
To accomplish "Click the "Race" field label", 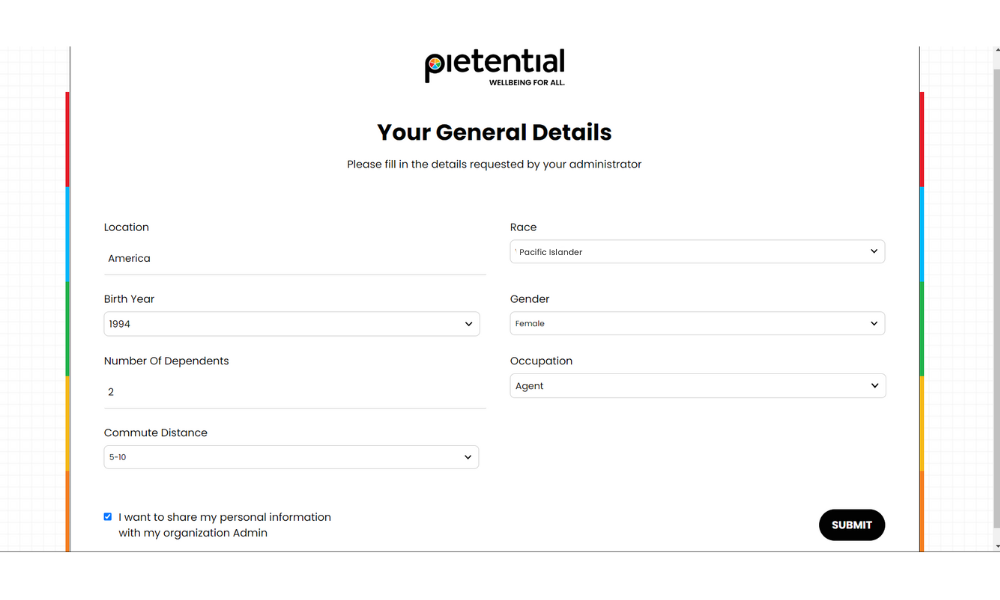I will [x=523, y=227].
